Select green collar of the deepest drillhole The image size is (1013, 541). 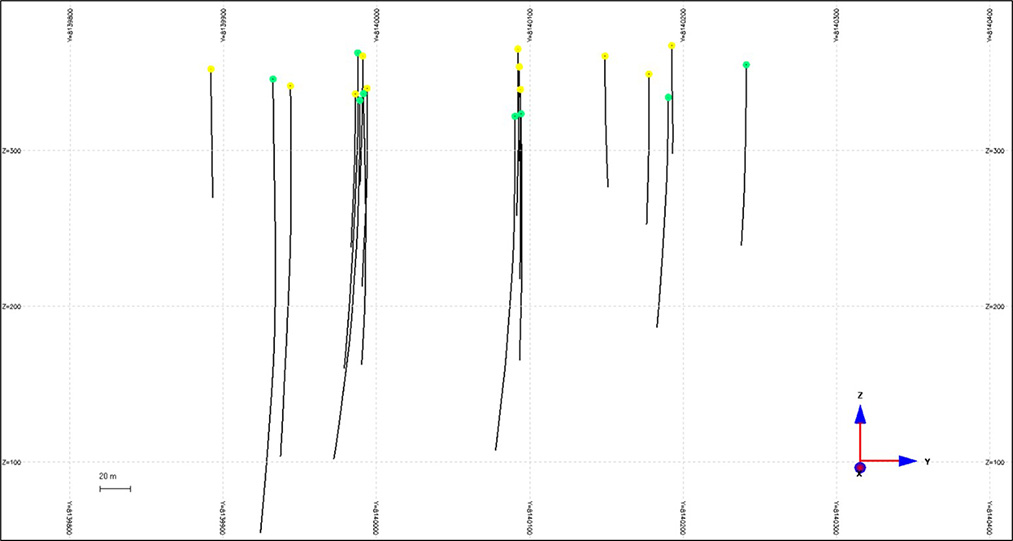pos(273,79)
